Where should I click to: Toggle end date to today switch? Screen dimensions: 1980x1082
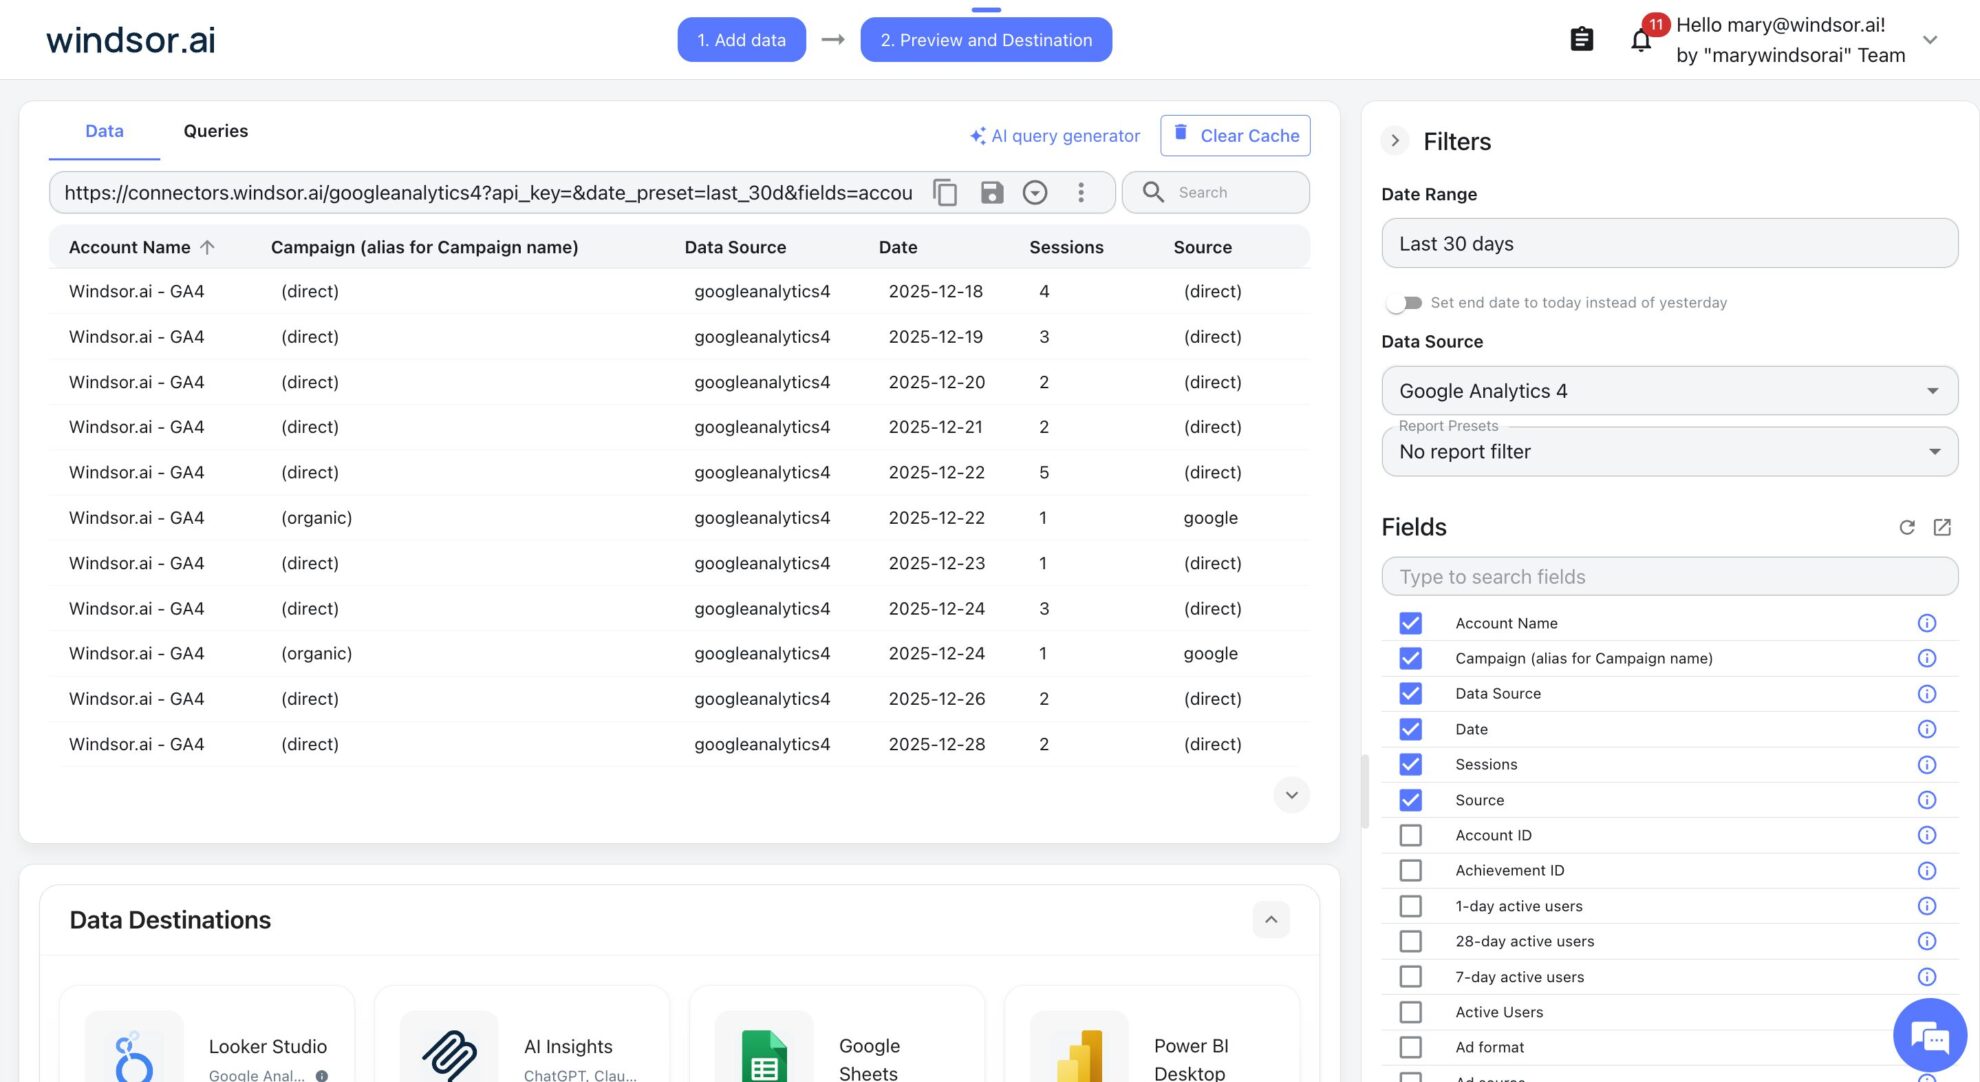[x=1404, y=303]
